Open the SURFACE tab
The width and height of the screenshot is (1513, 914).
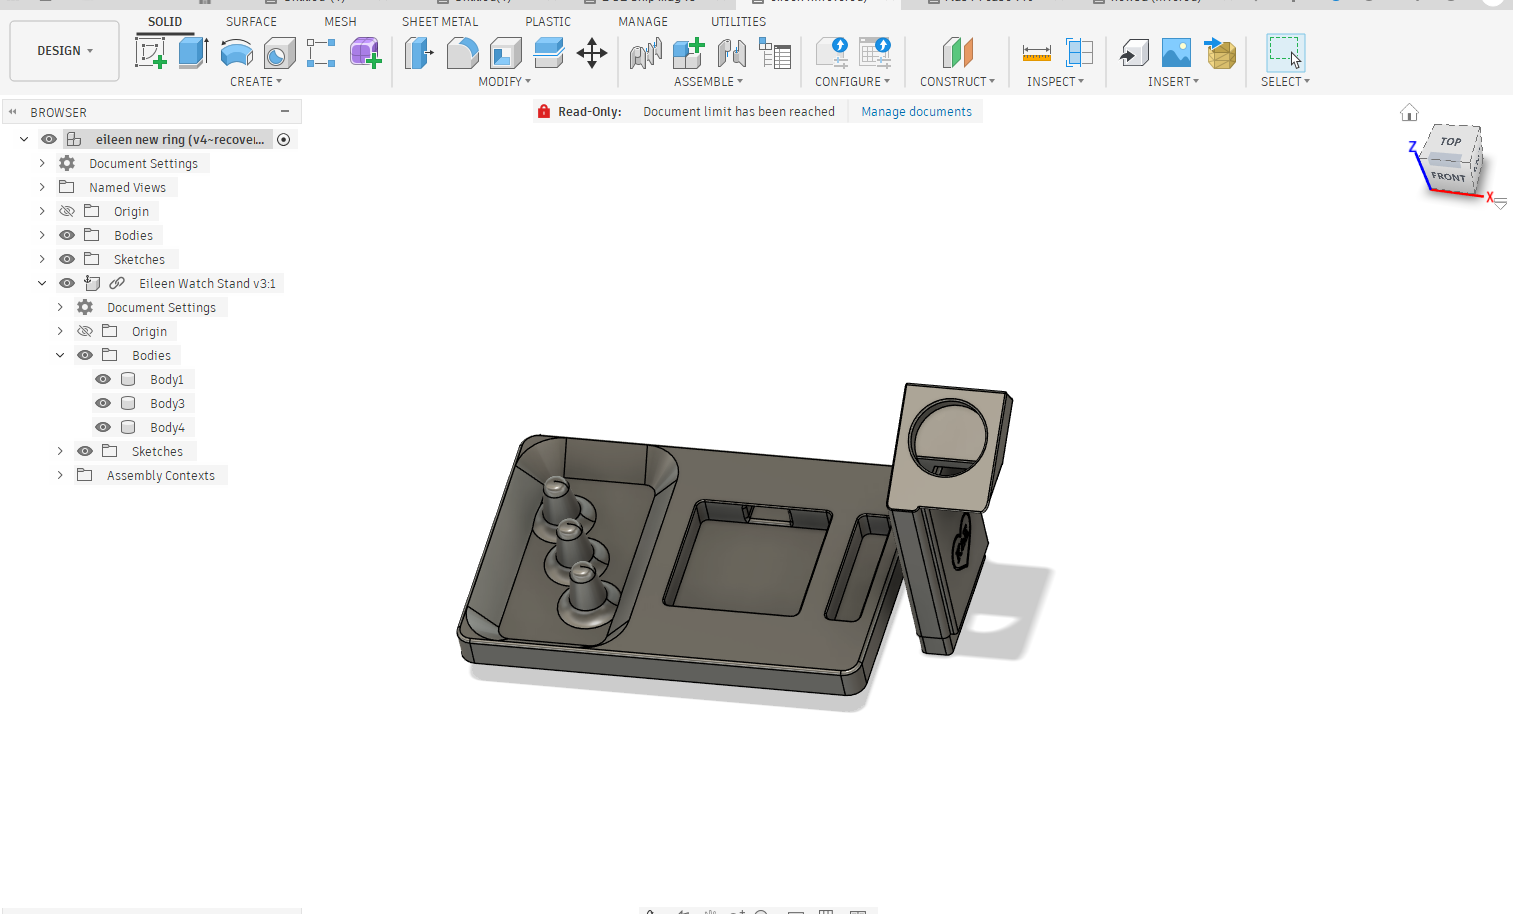click(x=251, y=21)
